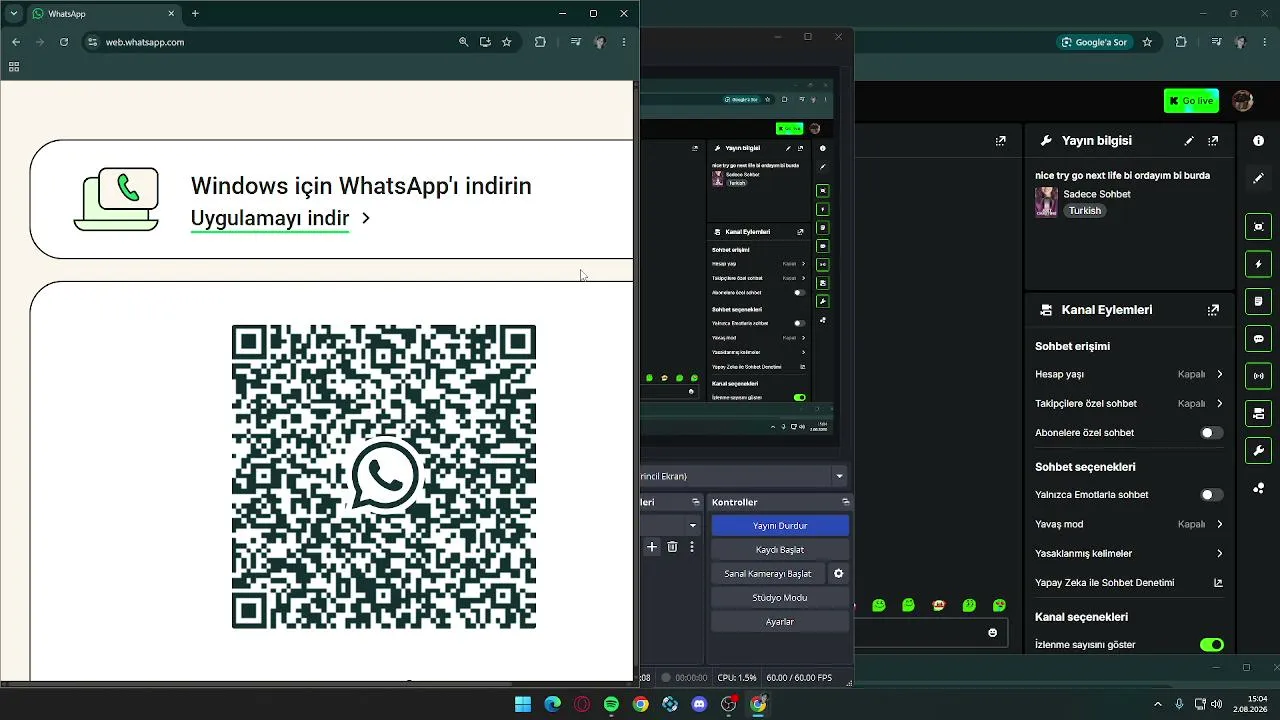
Task: Open the emoji picker in Kick chat input
Action: [992, 632]
